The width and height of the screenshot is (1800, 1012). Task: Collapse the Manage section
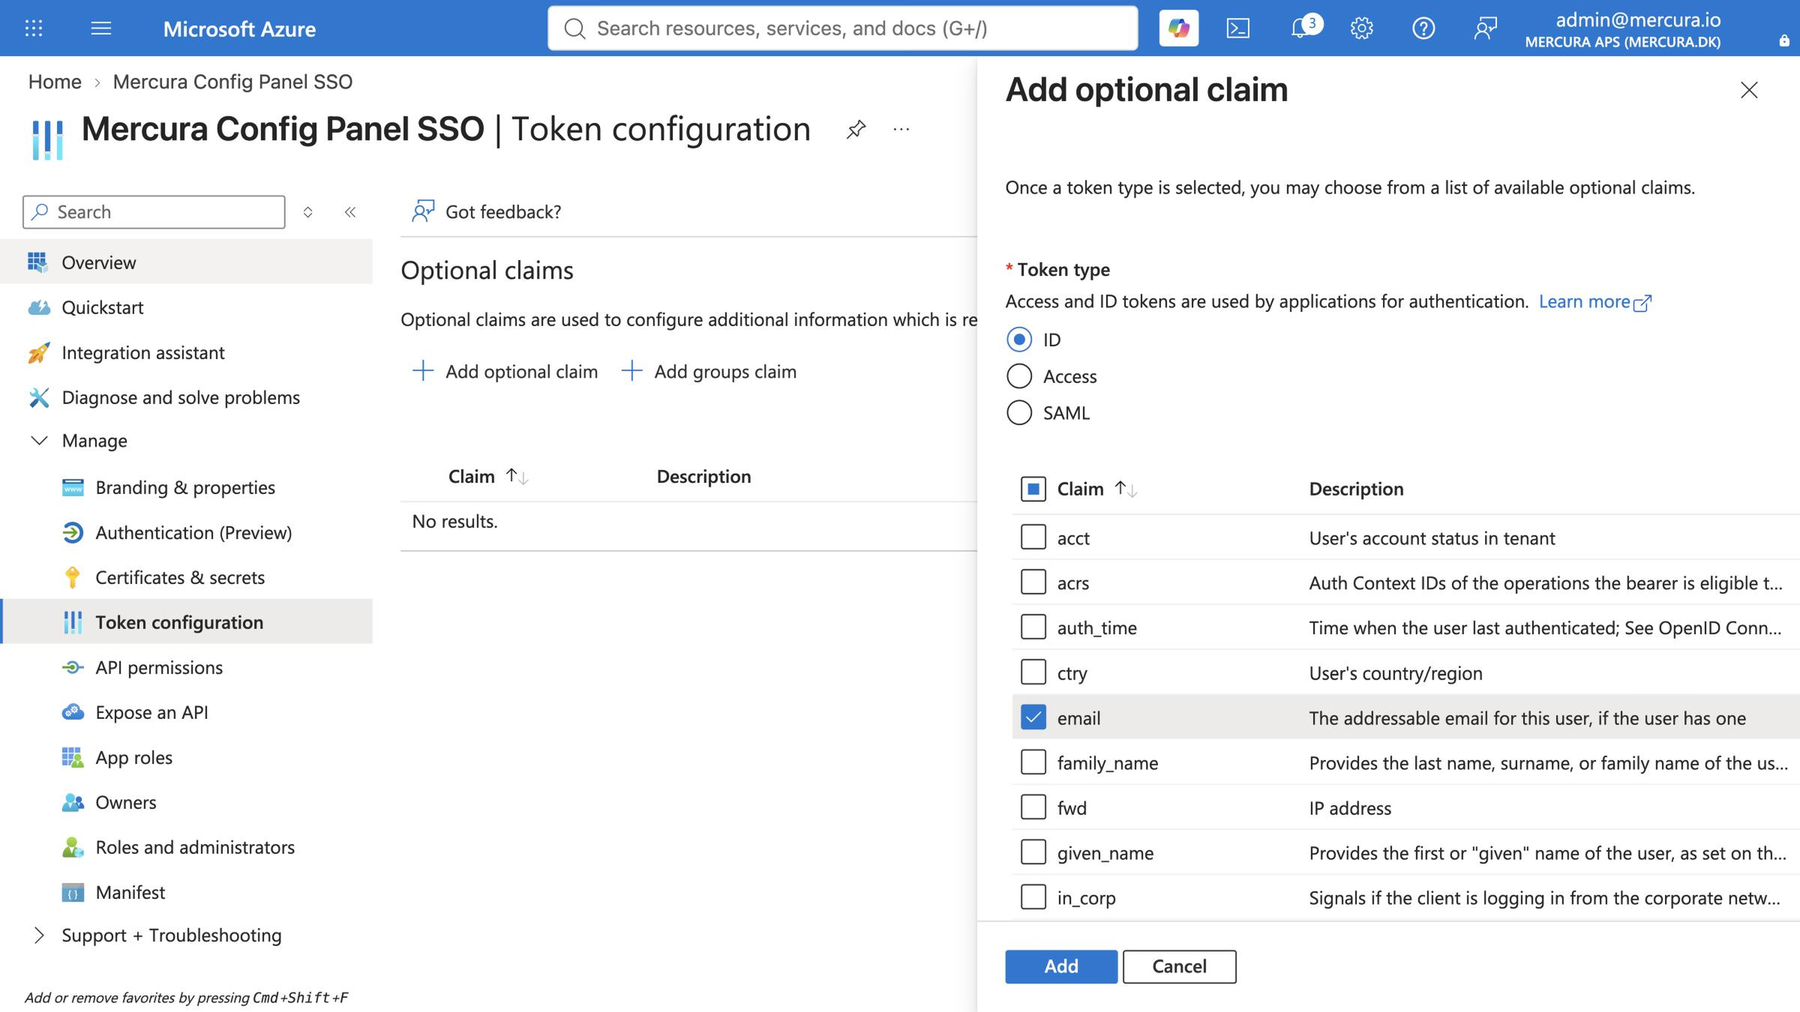39,440
